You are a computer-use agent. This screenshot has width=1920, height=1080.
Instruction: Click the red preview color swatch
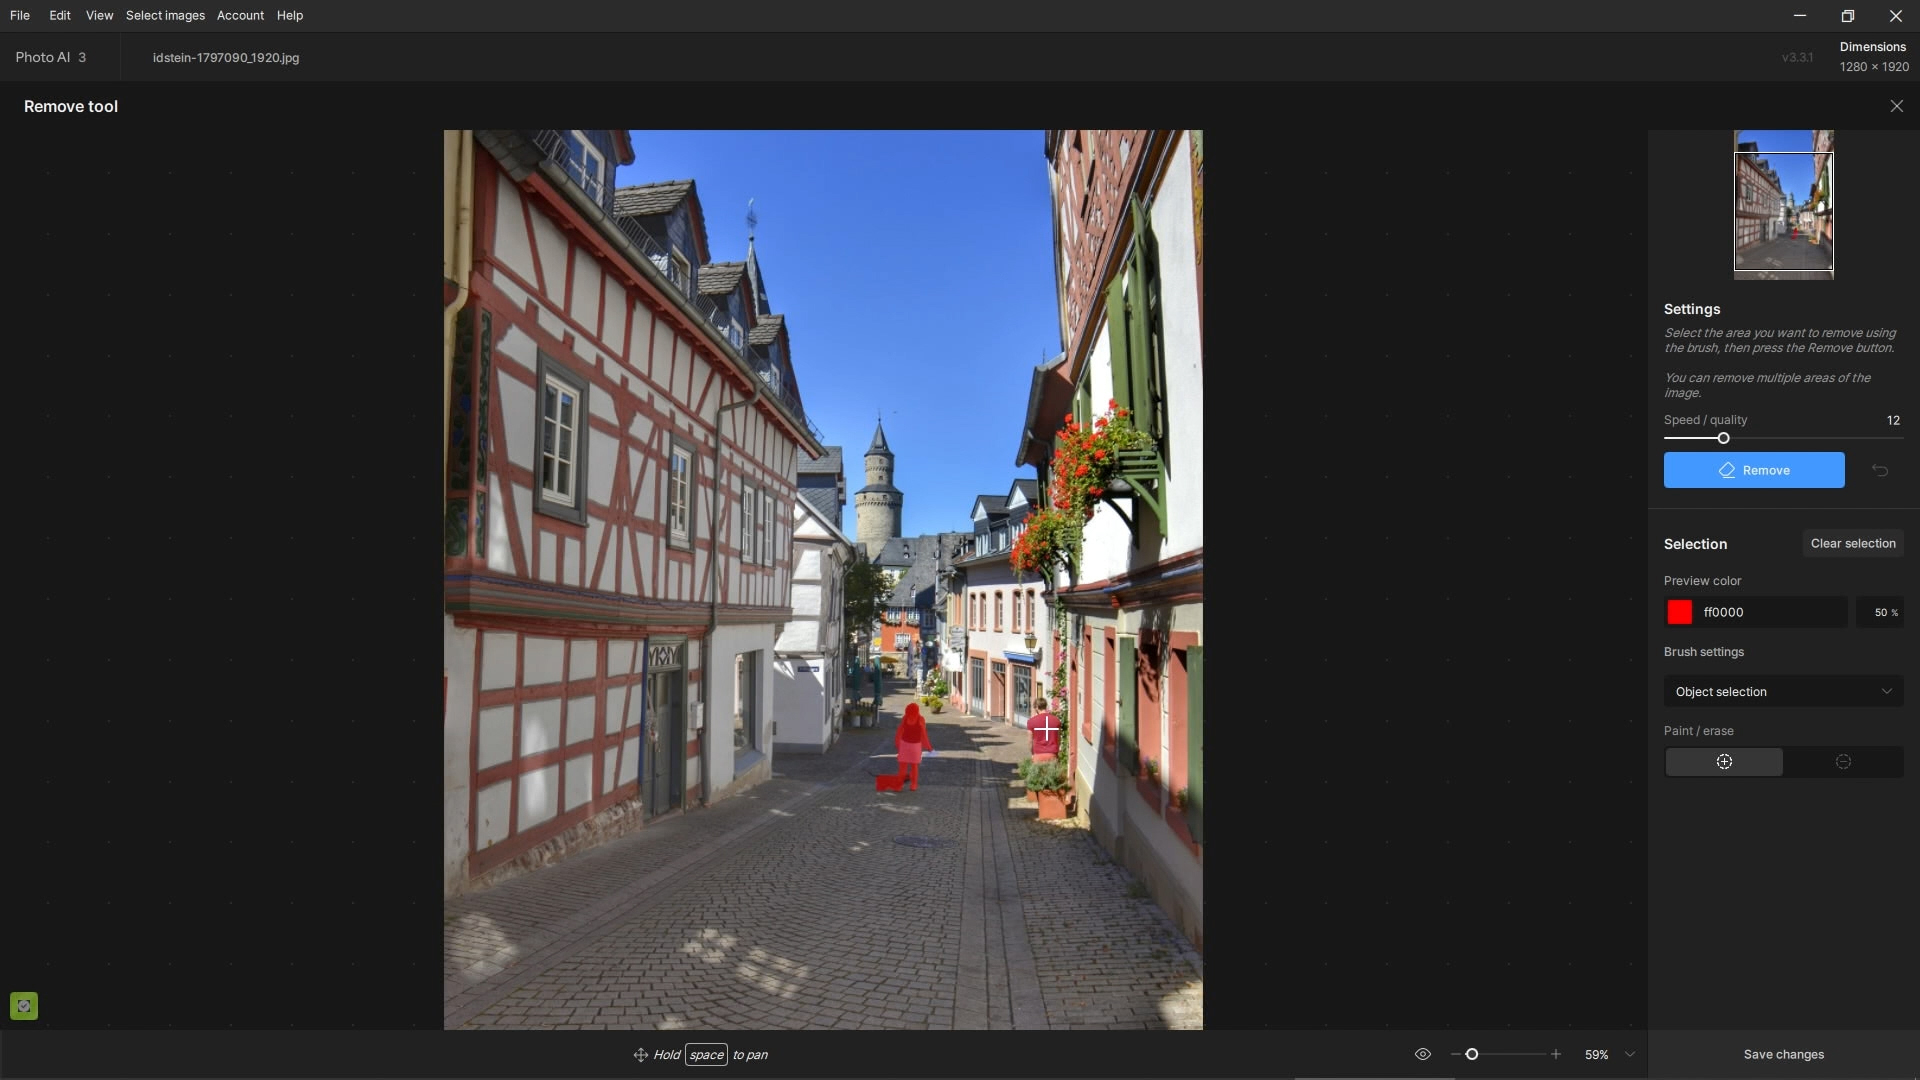1680,612
